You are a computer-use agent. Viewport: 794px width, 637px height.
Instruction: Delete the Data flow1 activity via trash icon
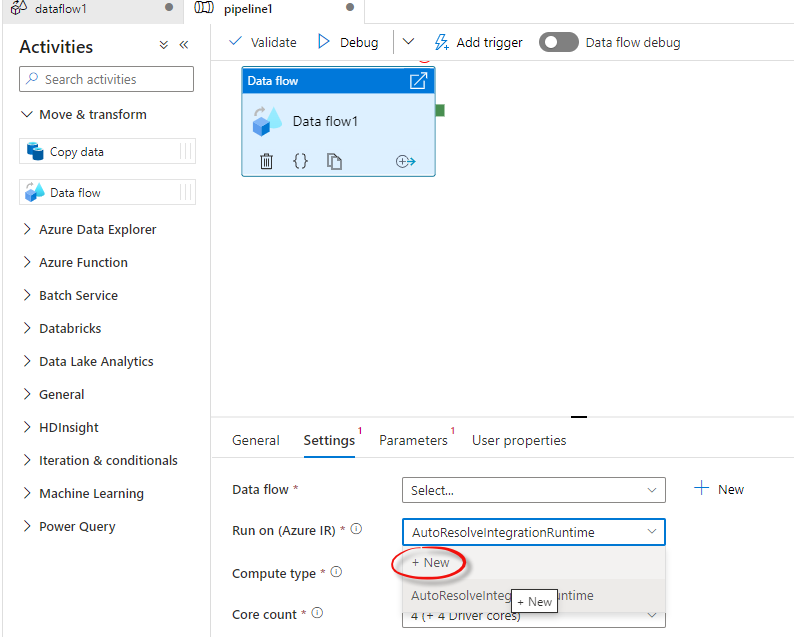click(266, 162)
